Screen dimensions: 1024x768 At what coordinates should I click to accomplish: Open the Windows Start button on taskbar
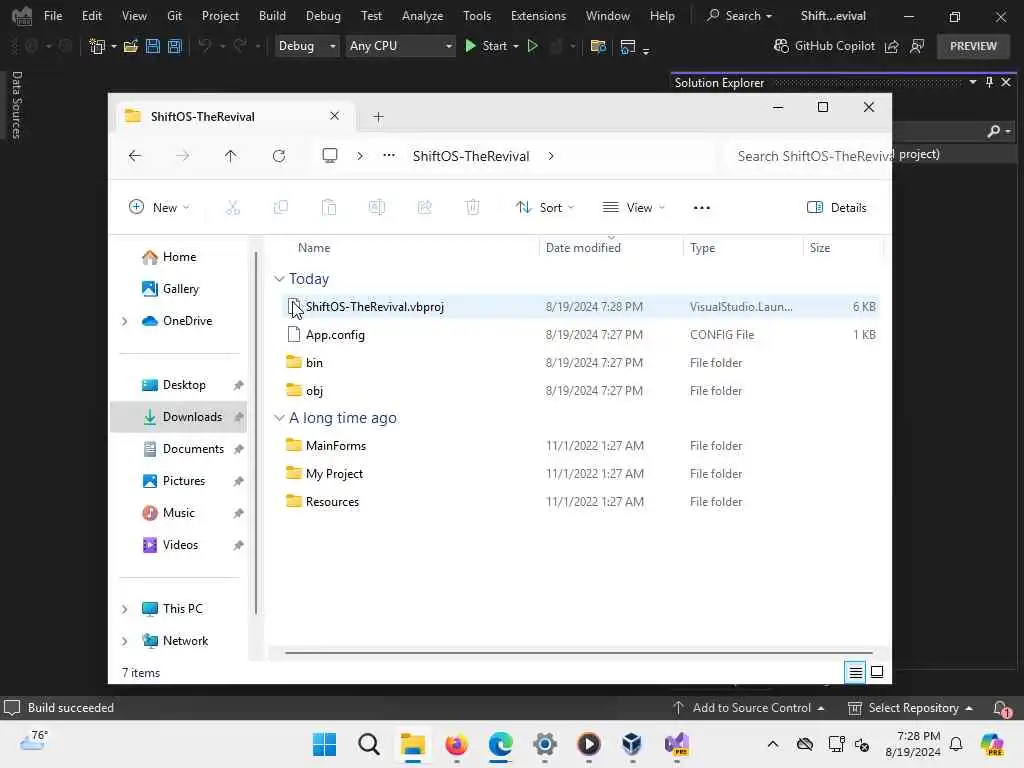click(325, 744)
